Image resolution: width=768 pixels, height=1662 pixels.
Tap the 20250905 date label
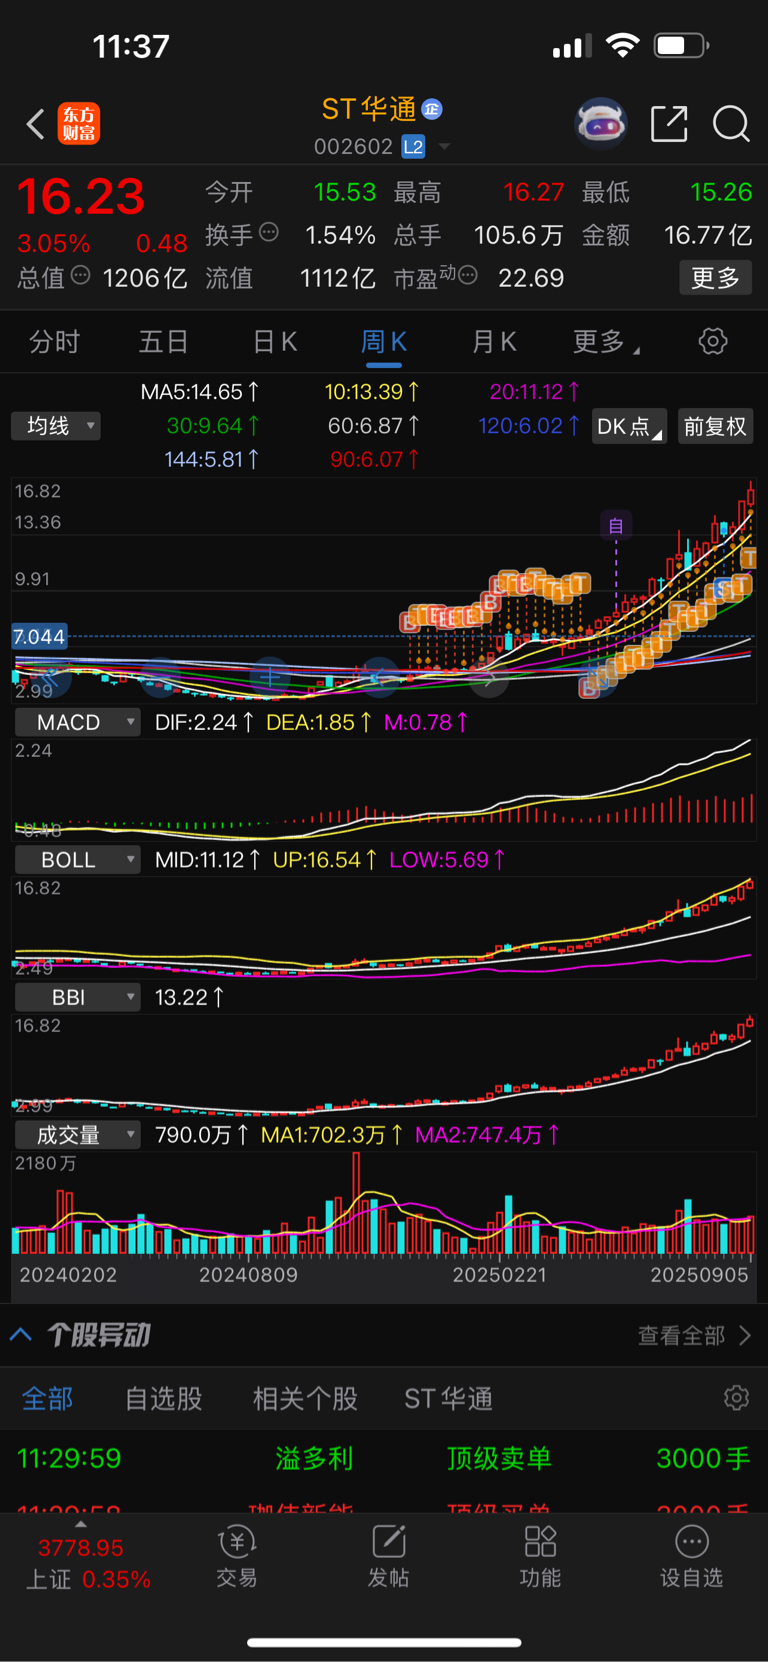coord(699,1275)
